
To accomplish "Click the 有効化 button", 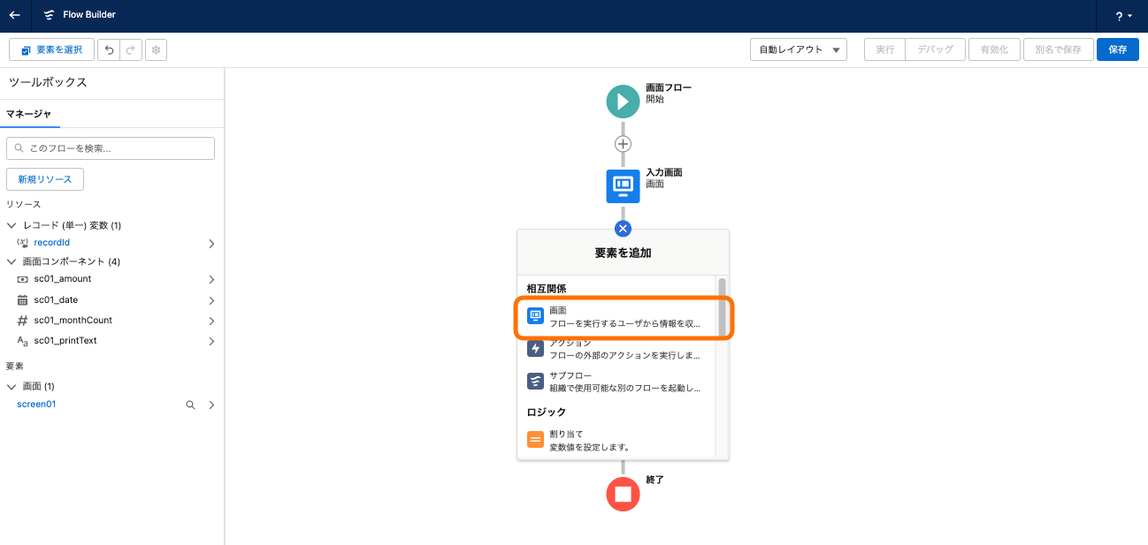I will pyautogui.click(x=994, y=50).
